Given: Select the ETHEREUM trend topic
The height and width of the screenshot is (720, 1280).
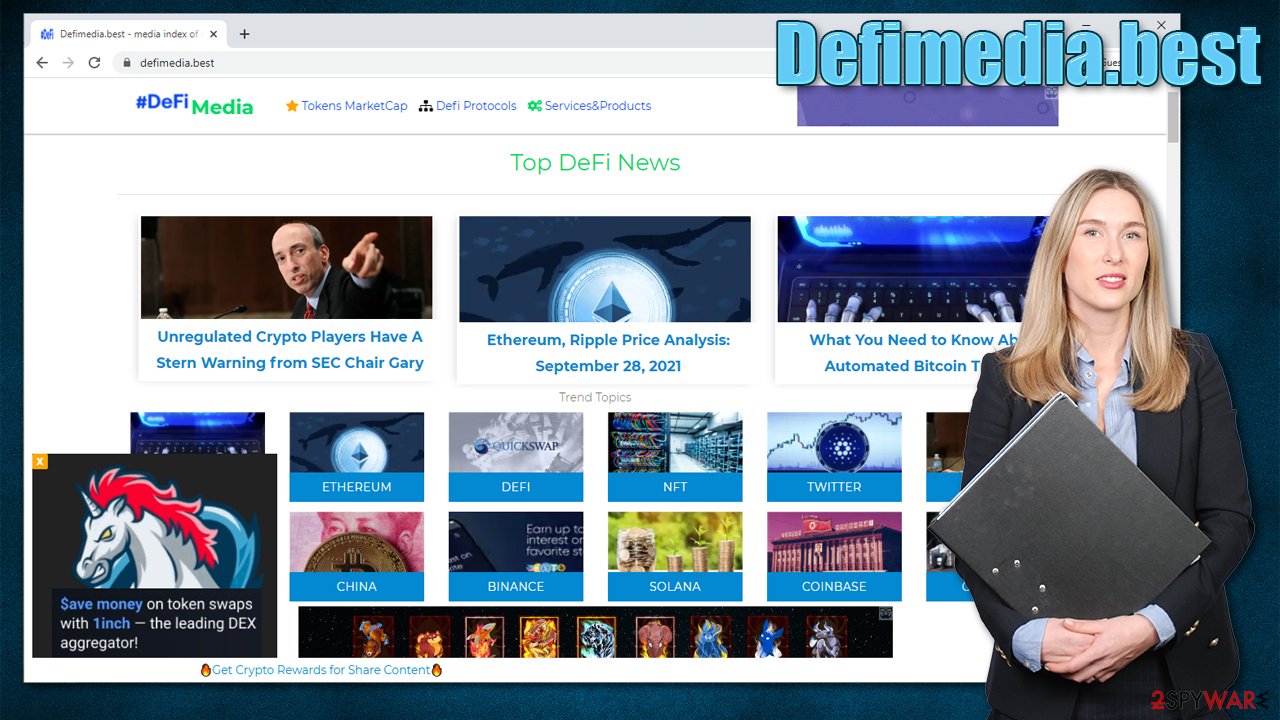Looking at the screenshot, I should click(x=357, y=487).
